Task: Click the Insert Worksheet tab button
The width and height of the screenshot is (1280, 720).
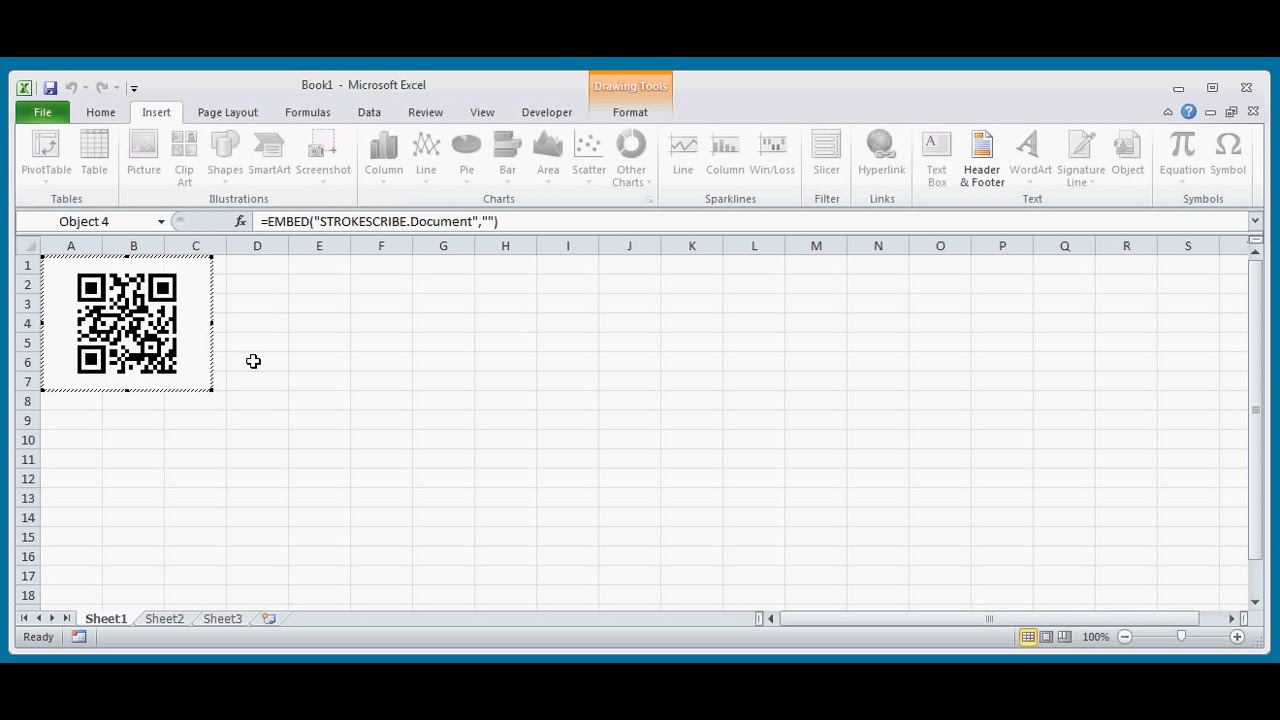Action: point(269,619)
